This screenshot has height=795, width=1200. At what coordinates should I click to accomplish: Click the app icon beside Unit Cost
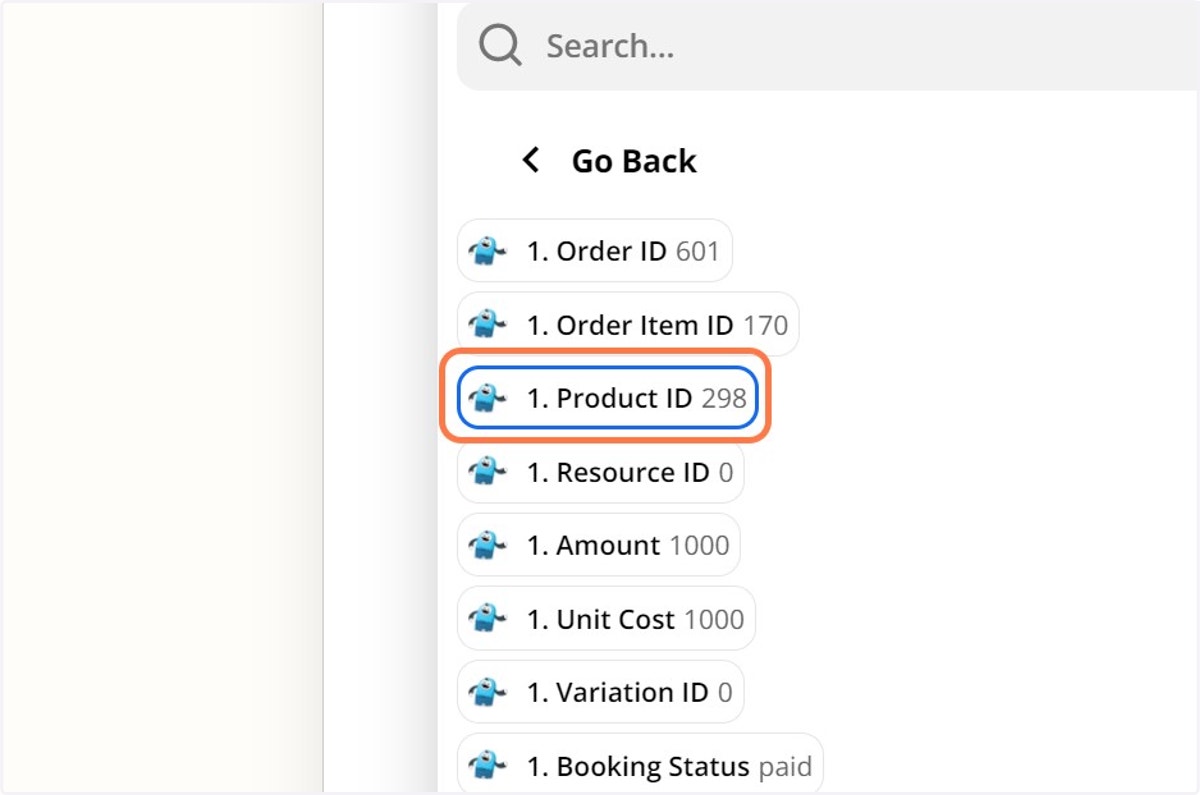click(487, 619)
